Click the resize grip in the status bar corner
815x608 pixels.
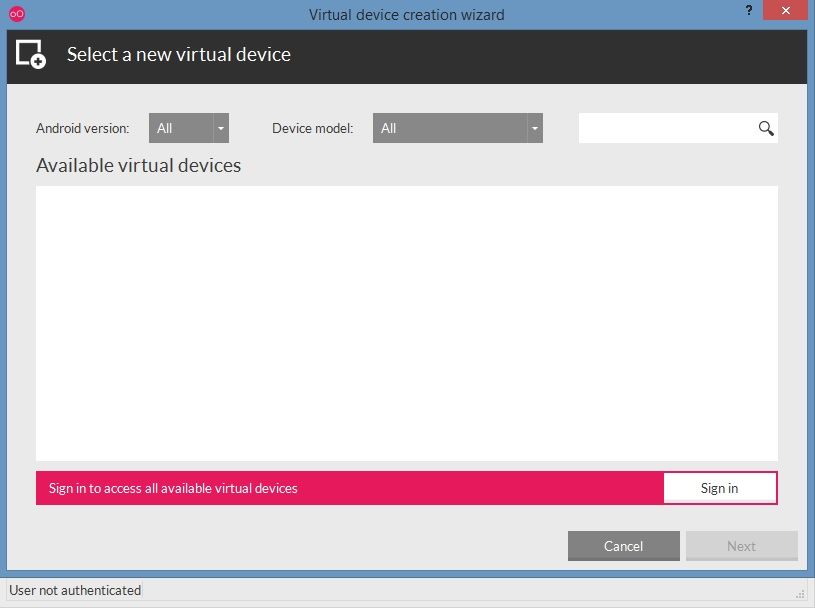[799, 592]
